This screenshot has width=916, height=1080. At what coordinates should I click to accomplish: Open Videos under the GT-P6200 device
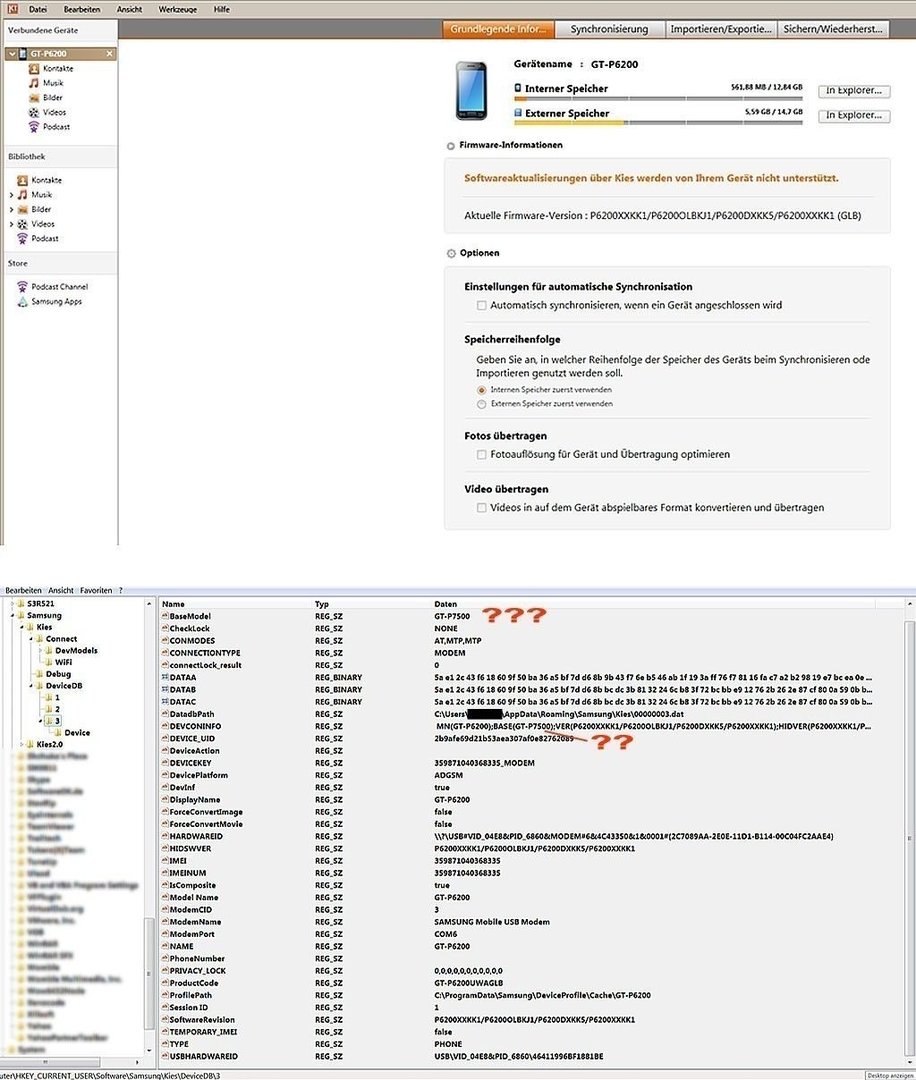tap(48, 112)
